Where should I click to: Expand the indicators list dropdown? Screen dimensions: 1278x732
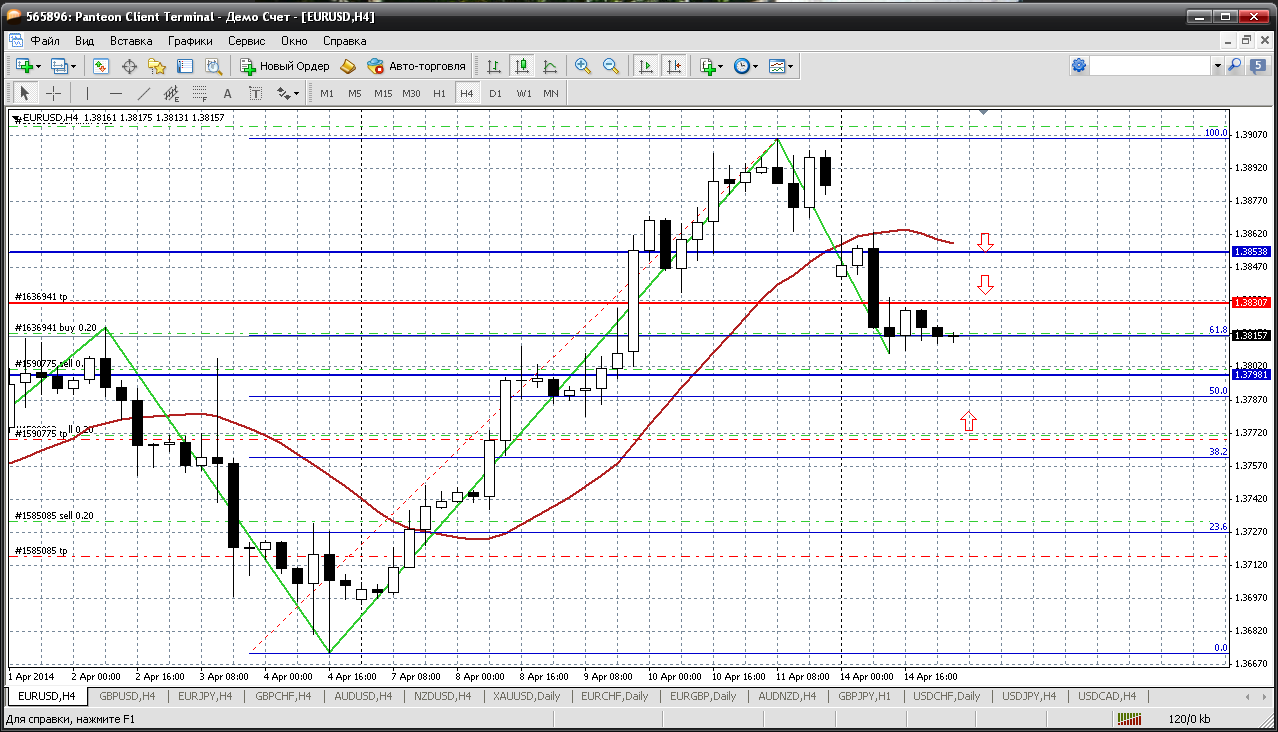tap(712, 66)
